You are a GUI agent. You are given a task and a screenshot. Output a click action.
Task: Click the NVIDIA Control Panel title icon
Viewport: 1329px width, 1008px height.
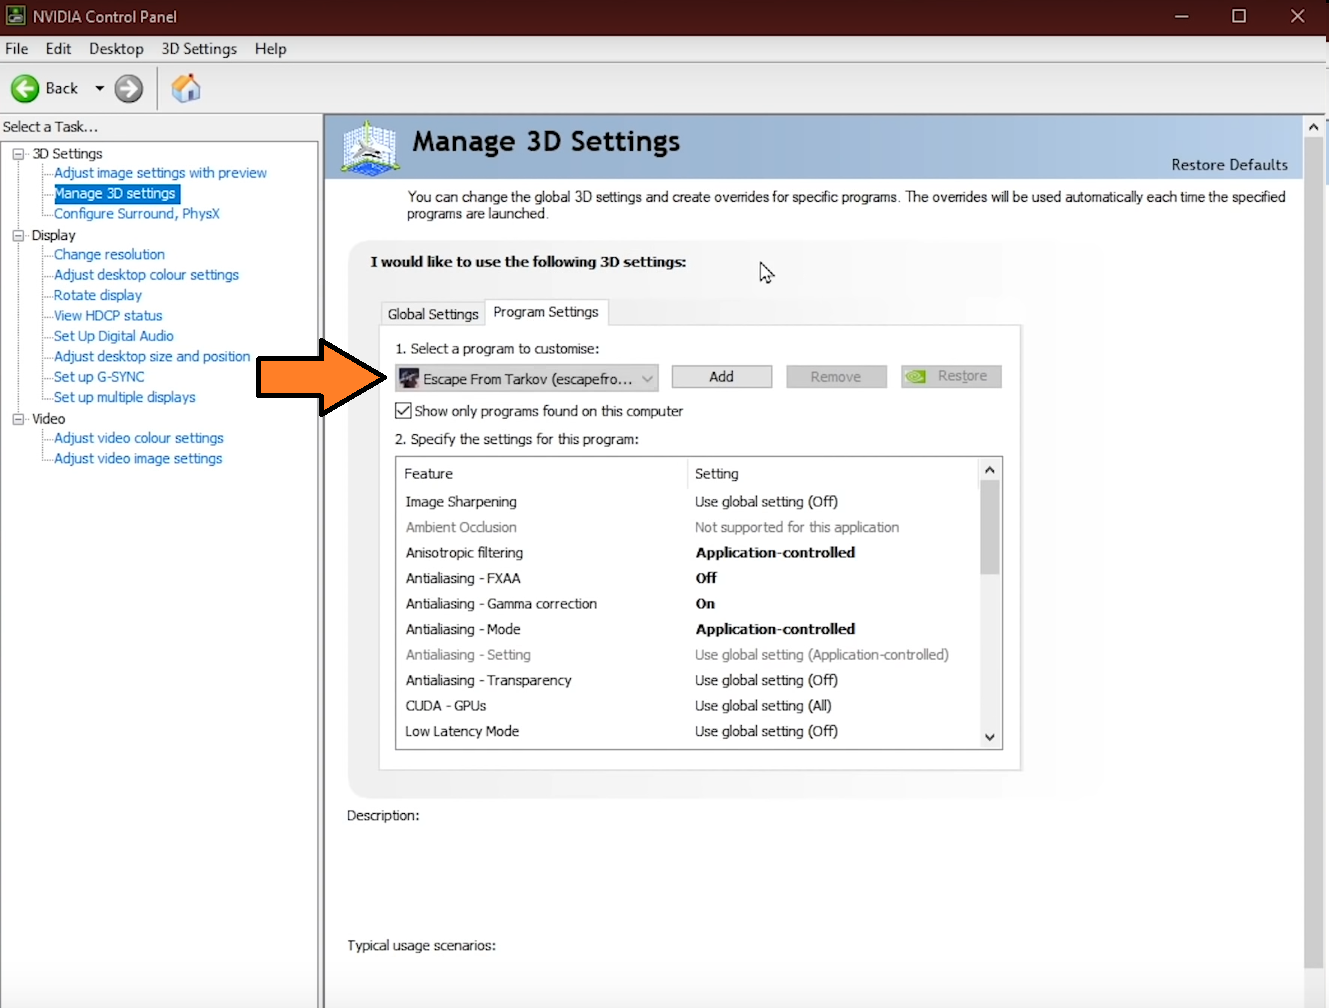coord(16,16)
